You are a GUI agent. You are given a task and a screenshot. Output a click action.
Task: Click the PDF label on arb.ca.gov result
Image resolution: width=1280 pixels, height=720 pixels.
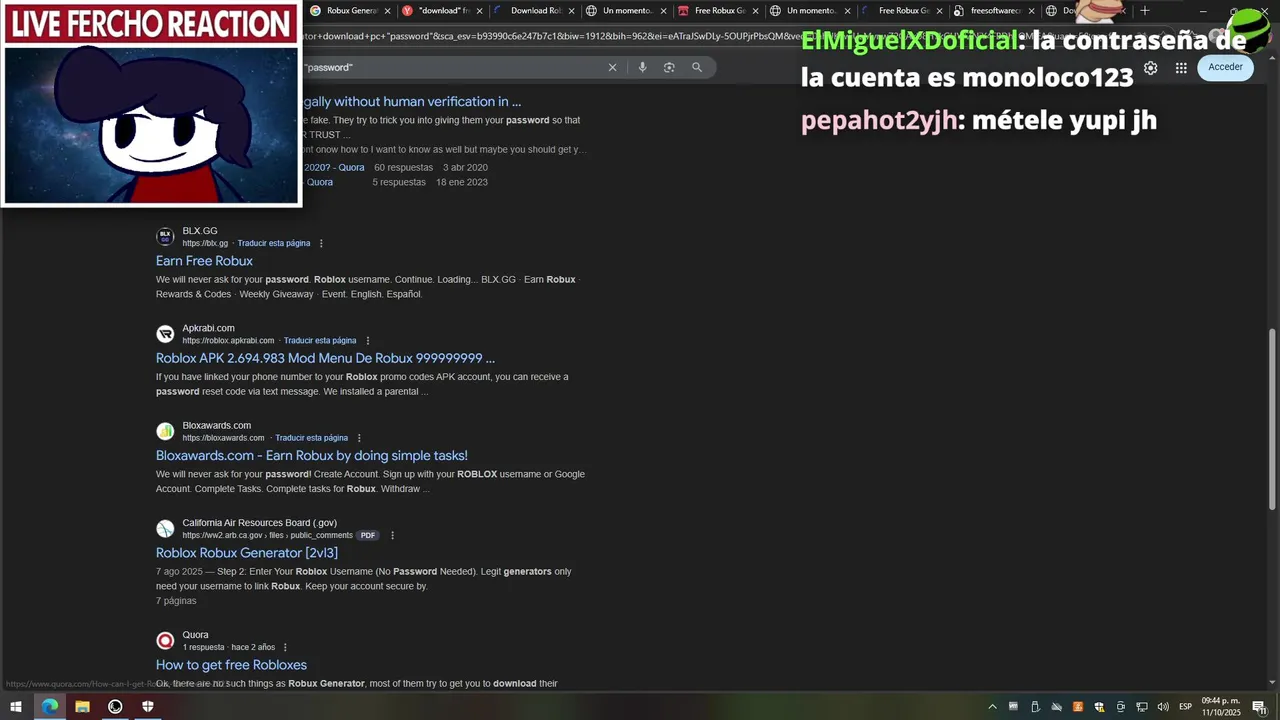pyautogui.click(x=368, y=535)
